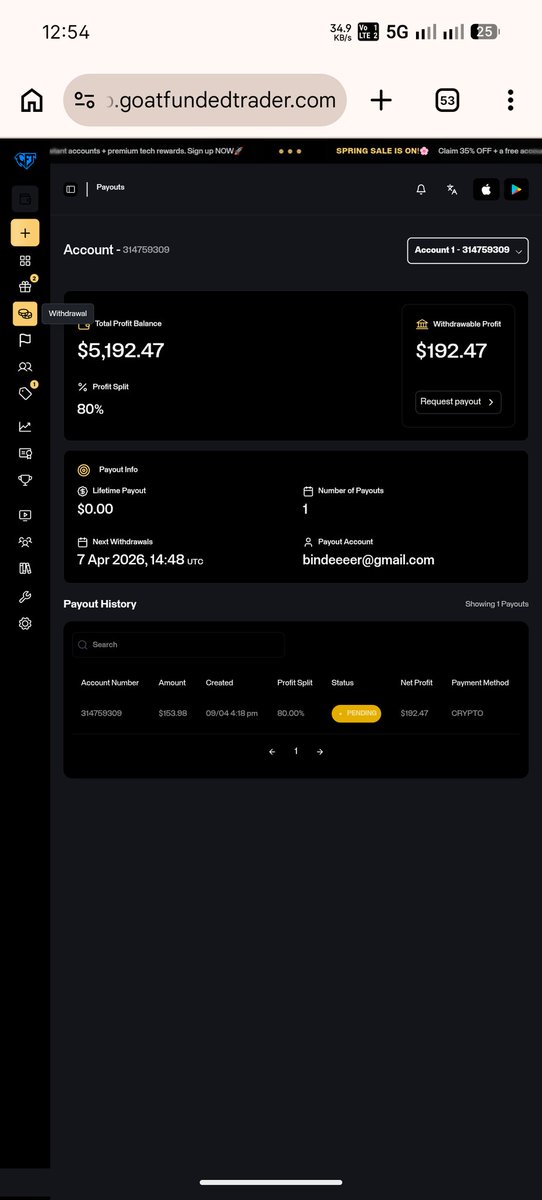This screenshot has height=1200, width=542.
Task: Open the notifications bell
Action: pos(421,189)
